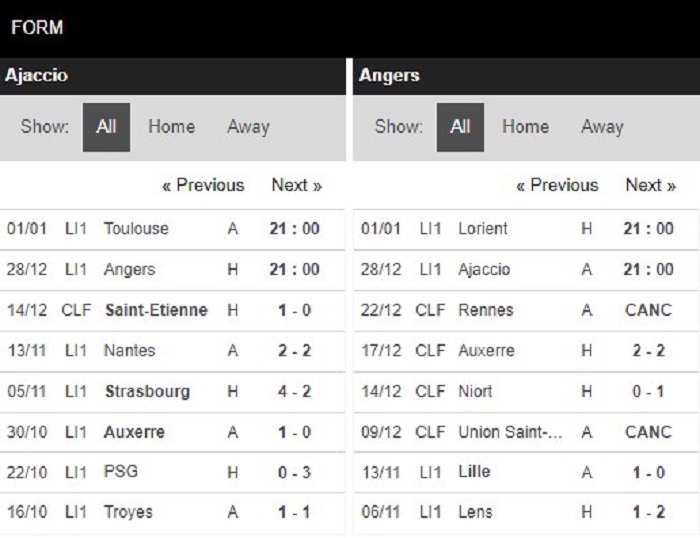
Task: Open Saint-Etienne 1 - 0 match result
Action: coord(172,310)
